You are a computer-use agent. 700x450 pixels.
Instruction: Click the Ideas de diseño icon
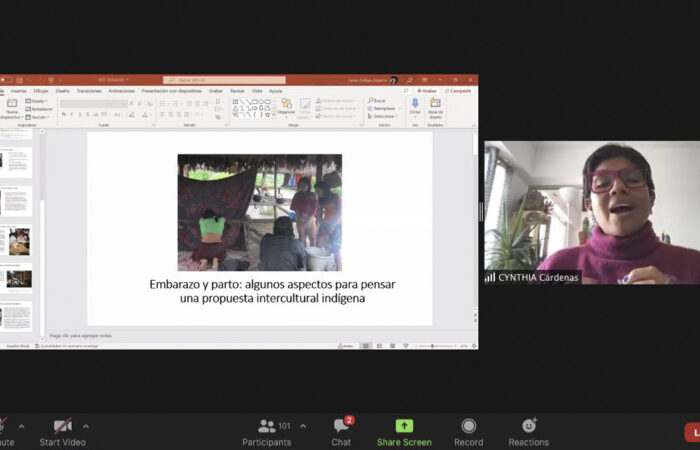(x=435, y=104)
